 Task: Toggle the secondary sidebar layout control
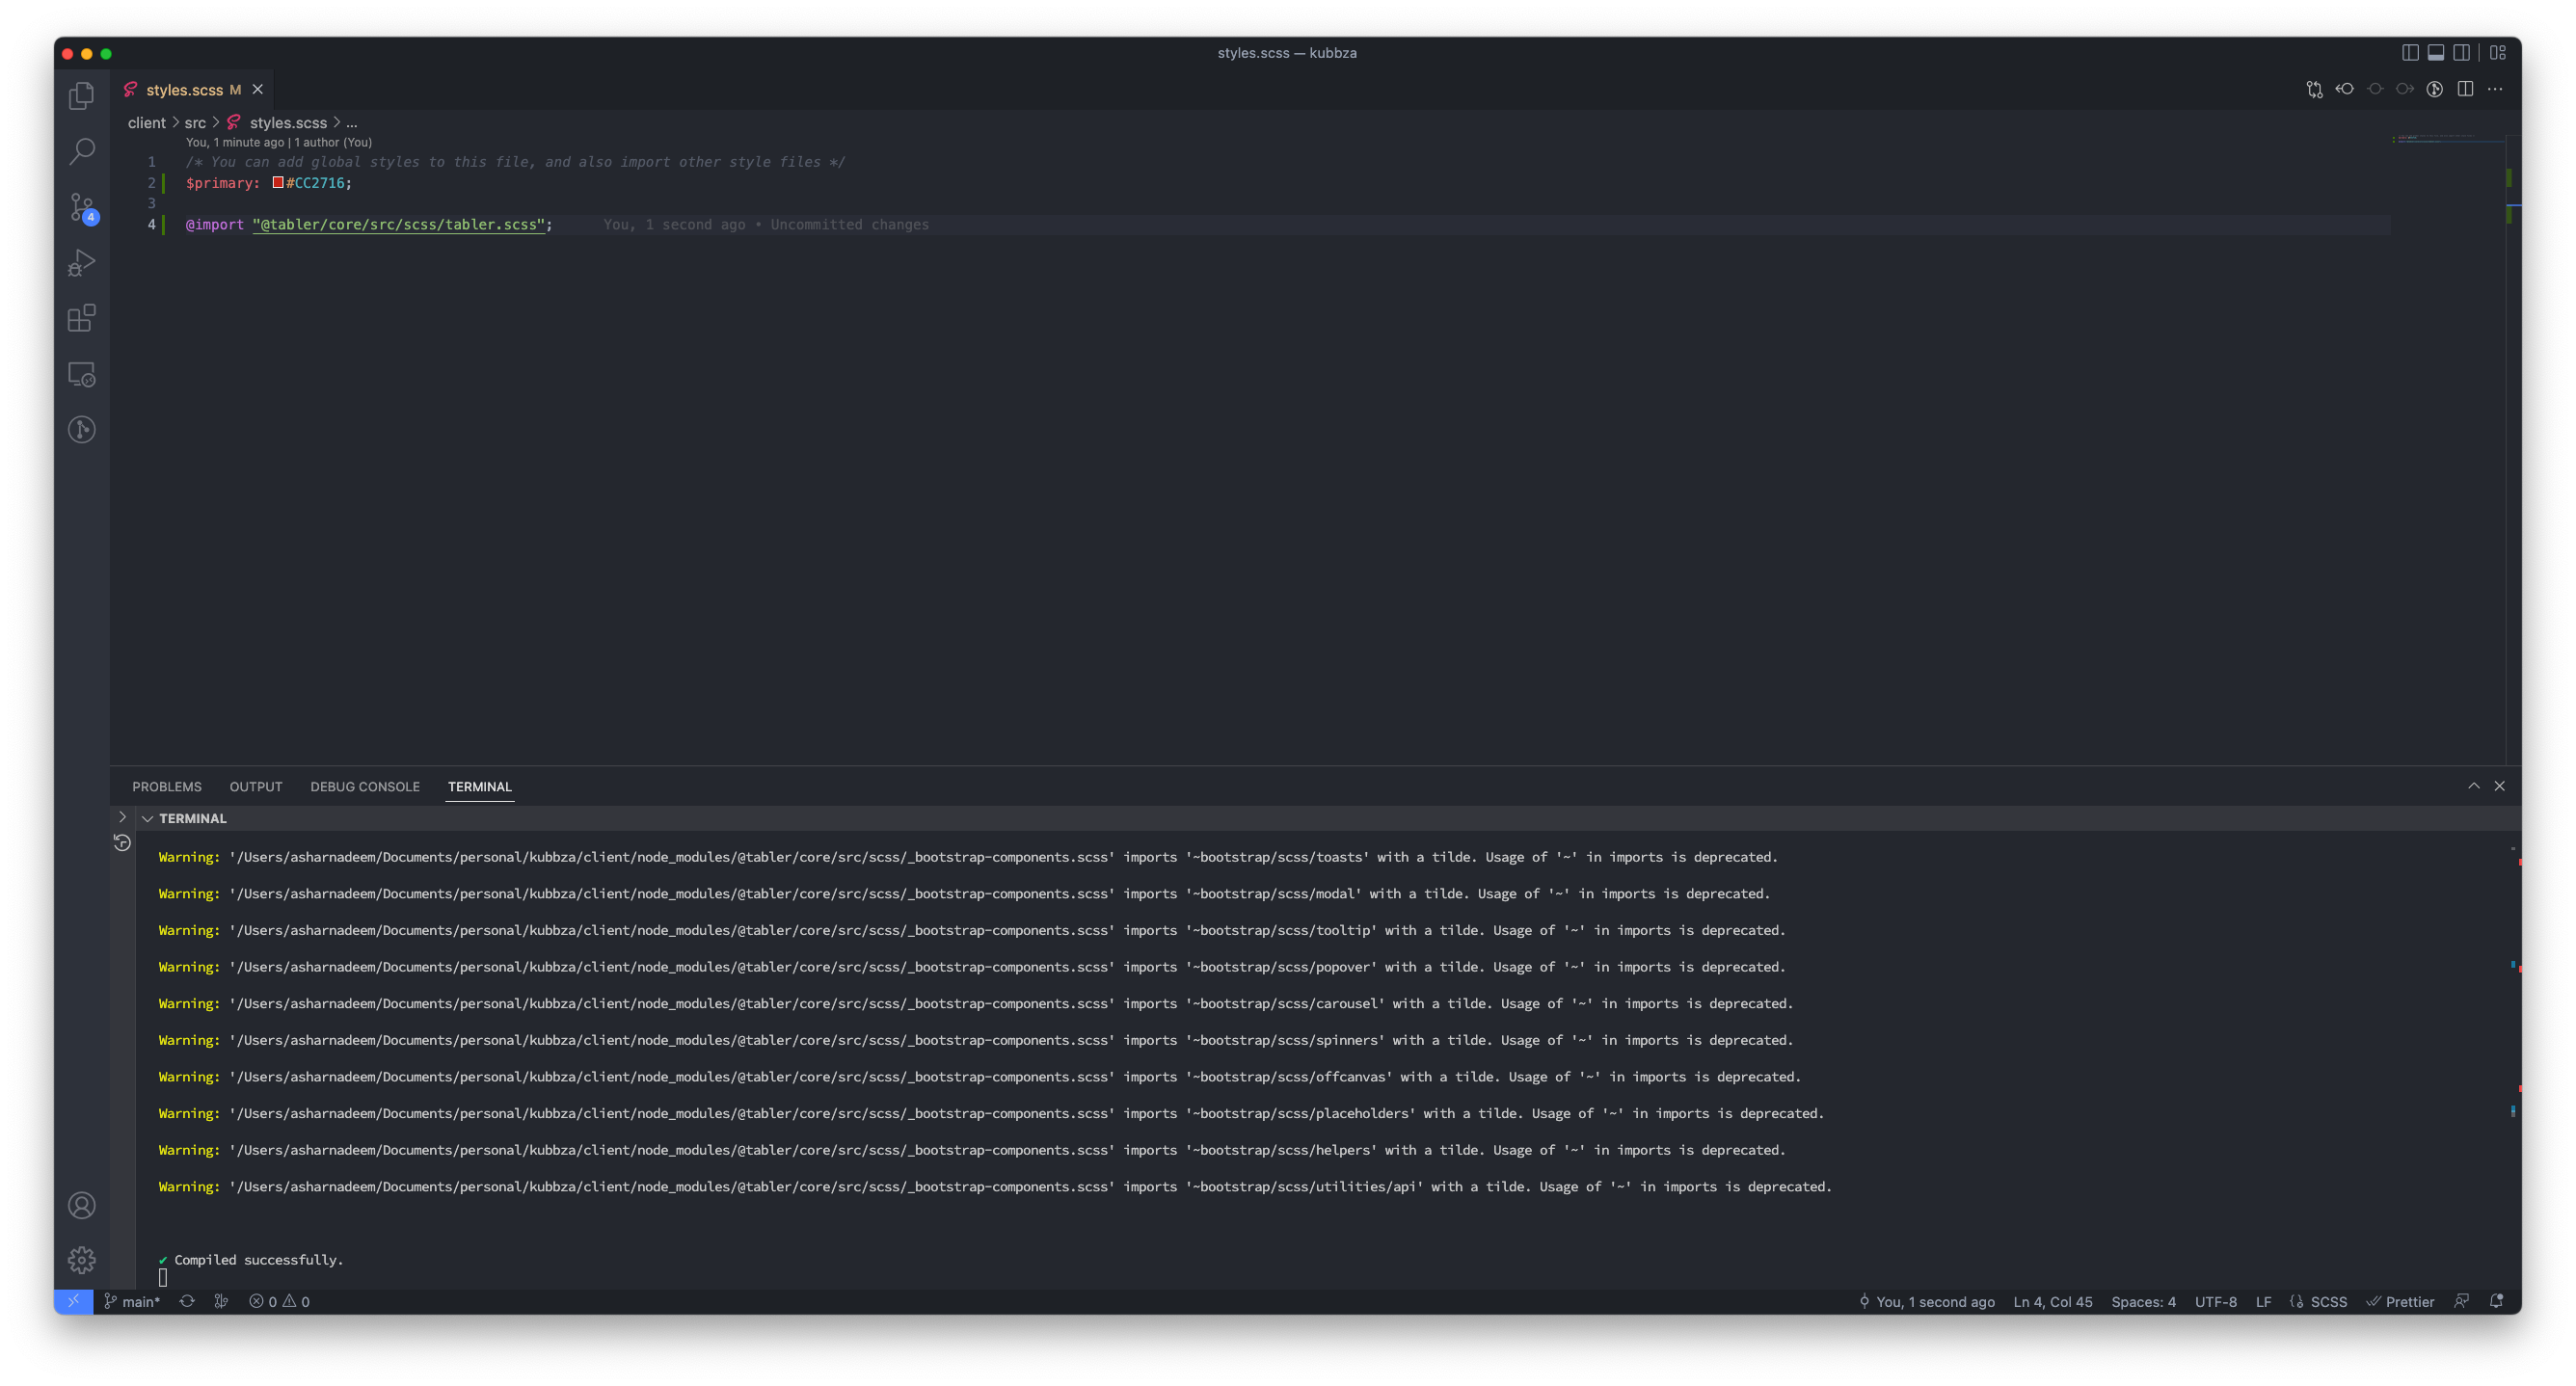[2462, 53]
